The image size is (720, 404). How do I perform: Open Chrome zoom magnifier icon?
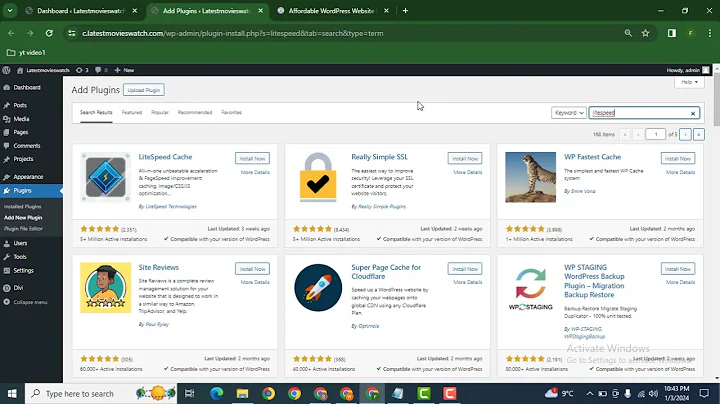pos(628,33)
